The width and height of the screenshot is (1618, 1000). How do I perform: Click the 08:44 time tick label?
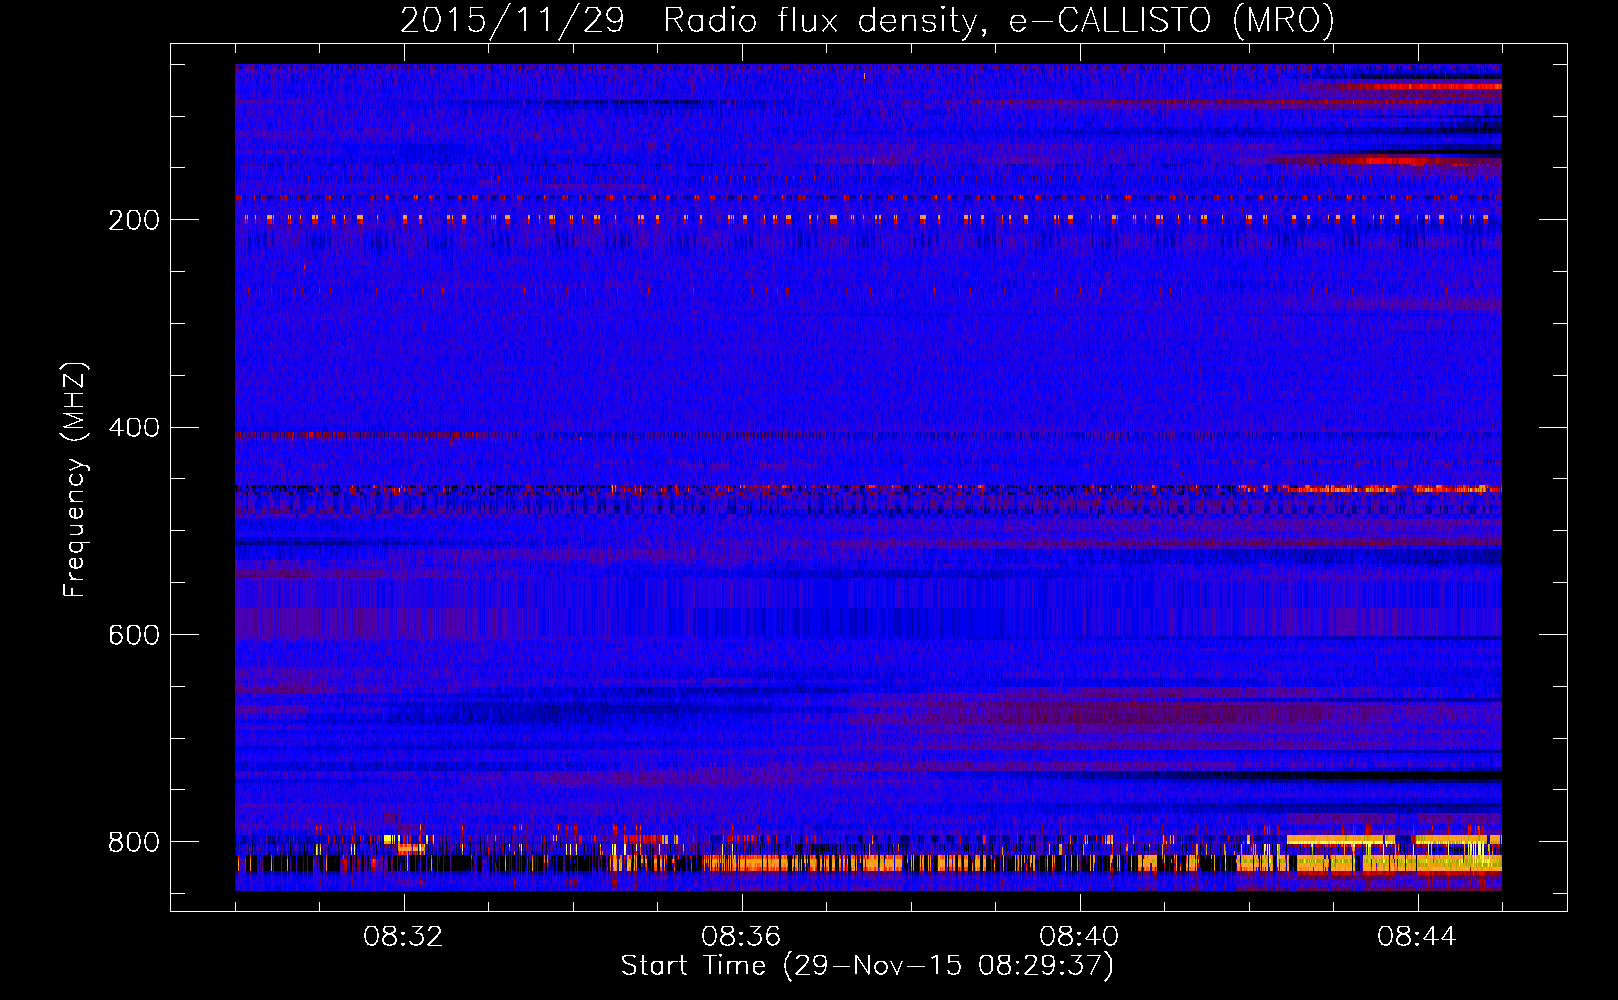click(1418, 937)
